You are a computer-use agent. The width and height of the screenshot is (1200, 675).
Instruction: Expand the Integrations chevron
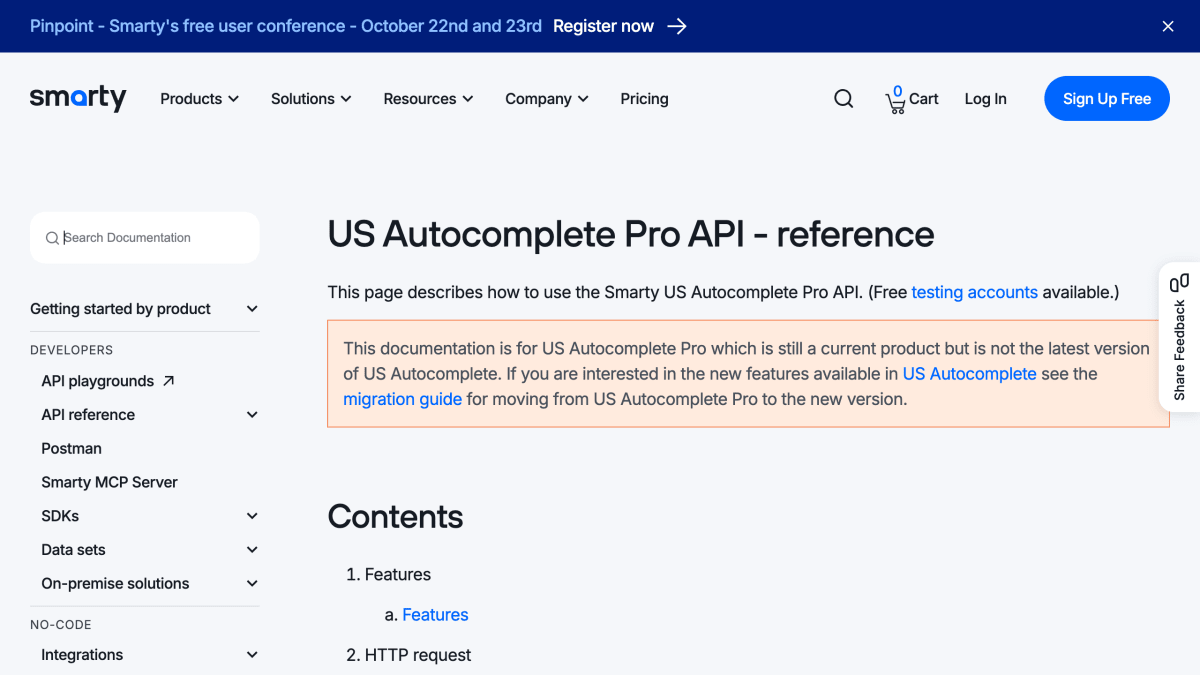[x=252, y=655]
